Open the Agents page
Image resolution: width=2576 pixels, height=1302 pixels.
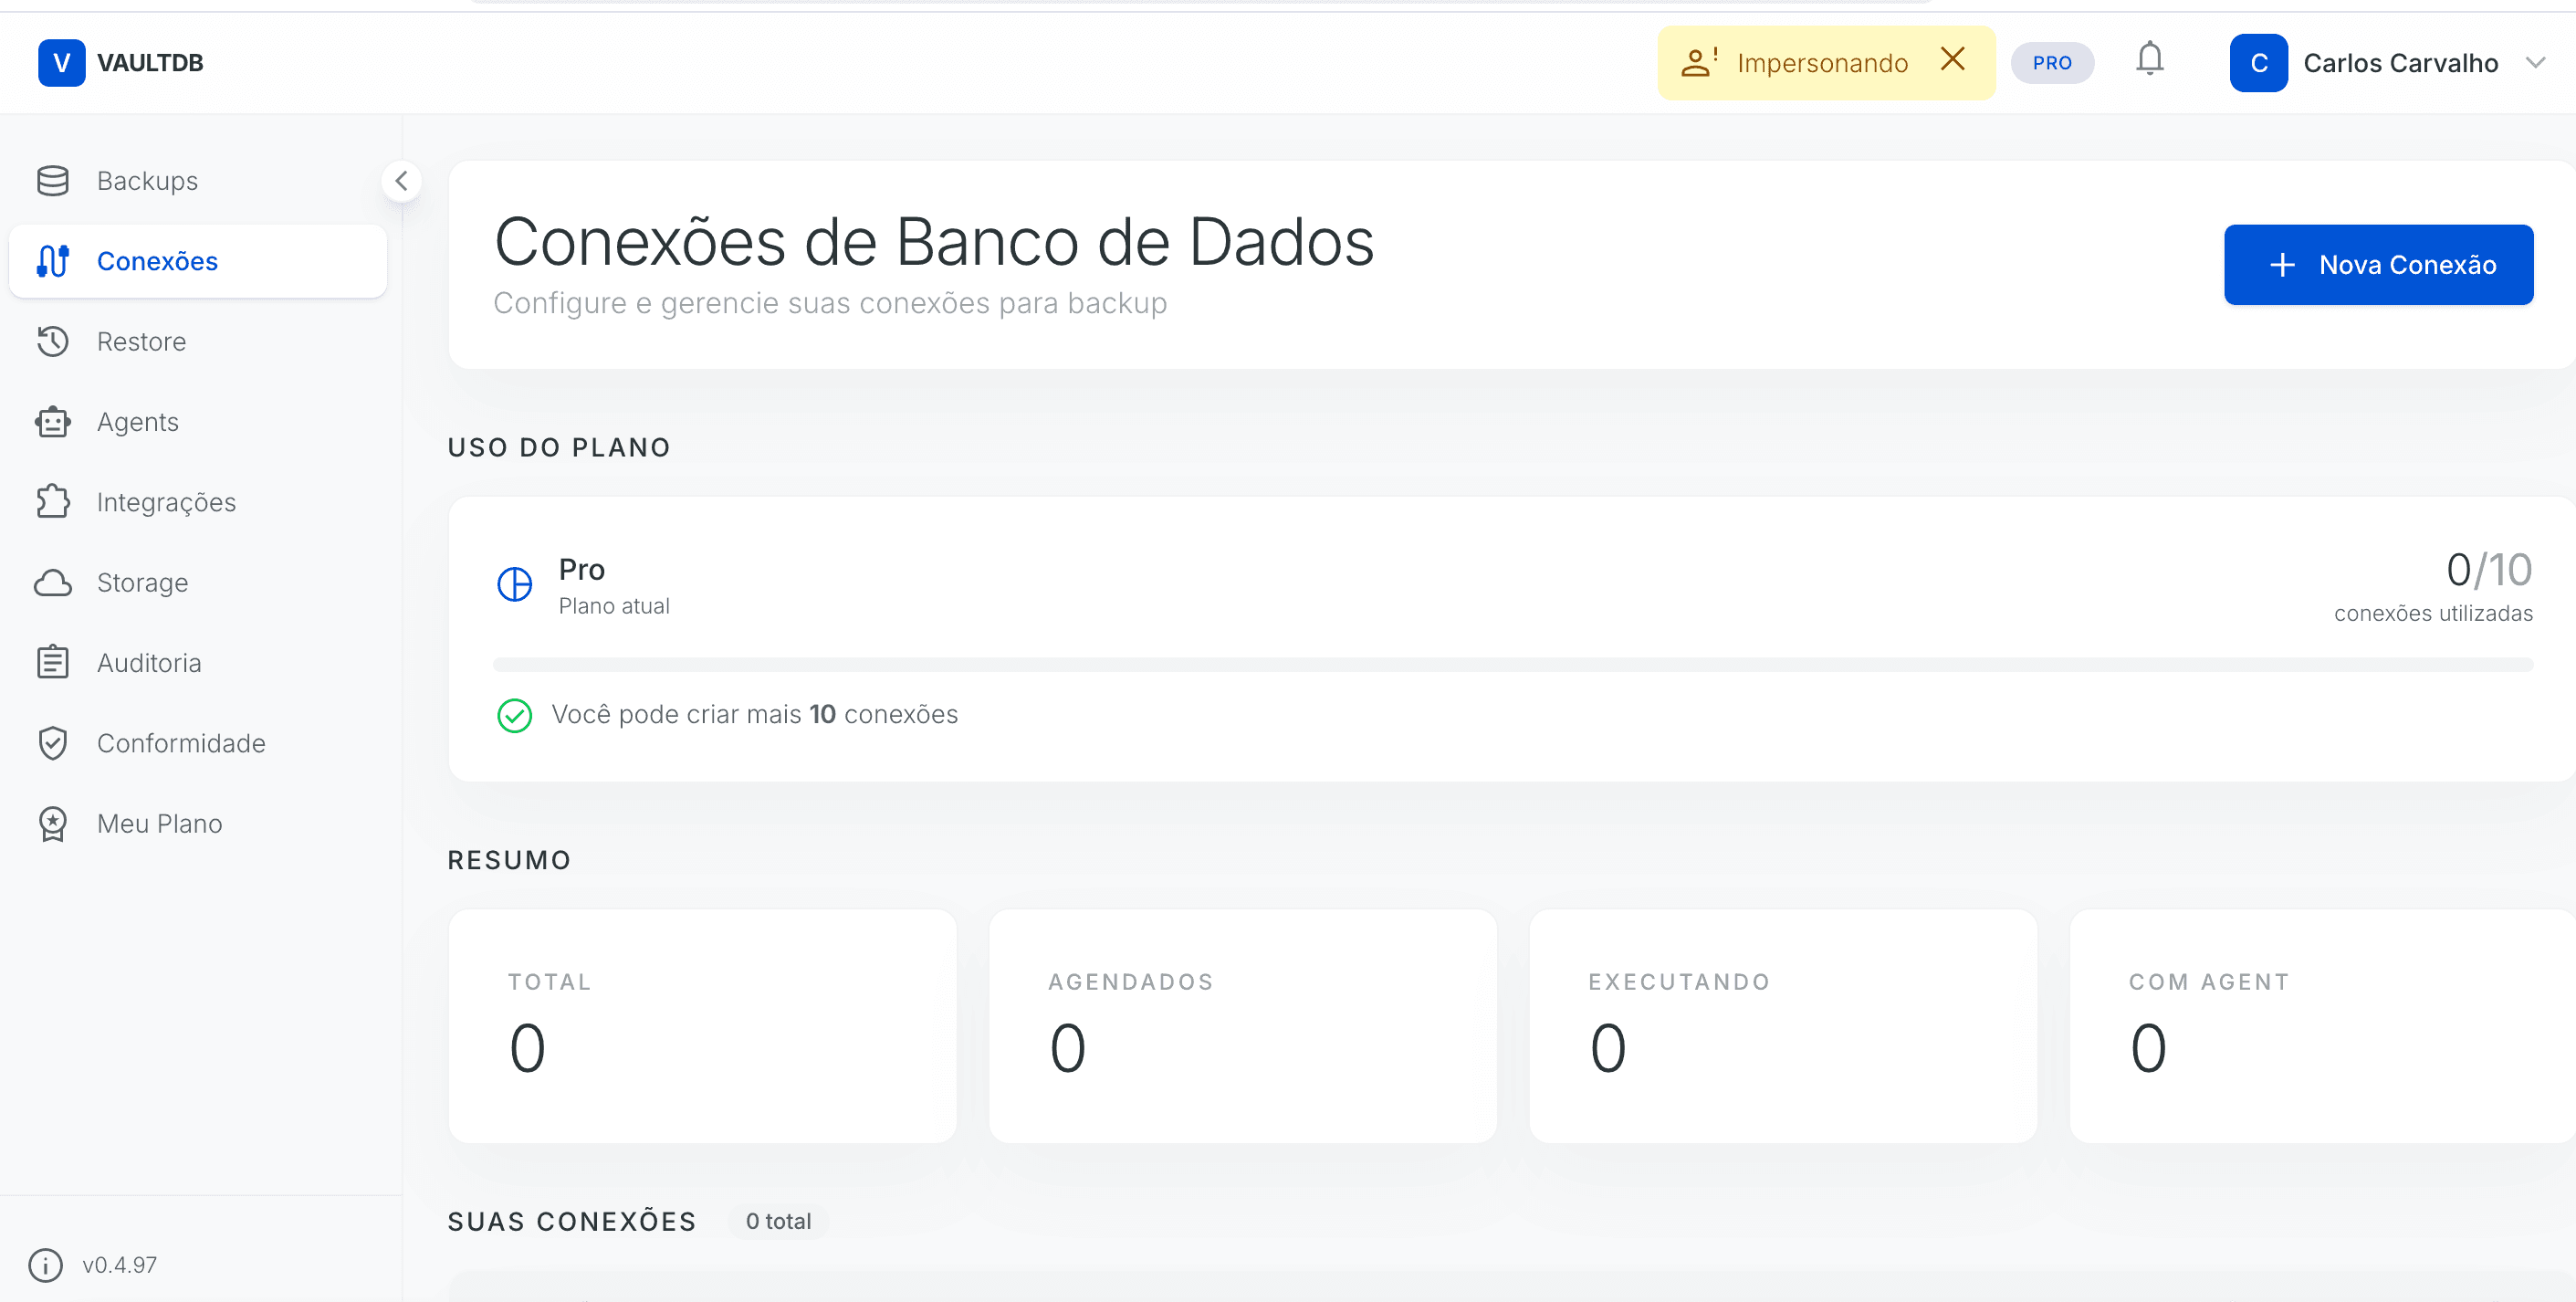click(x=198, y=422)
